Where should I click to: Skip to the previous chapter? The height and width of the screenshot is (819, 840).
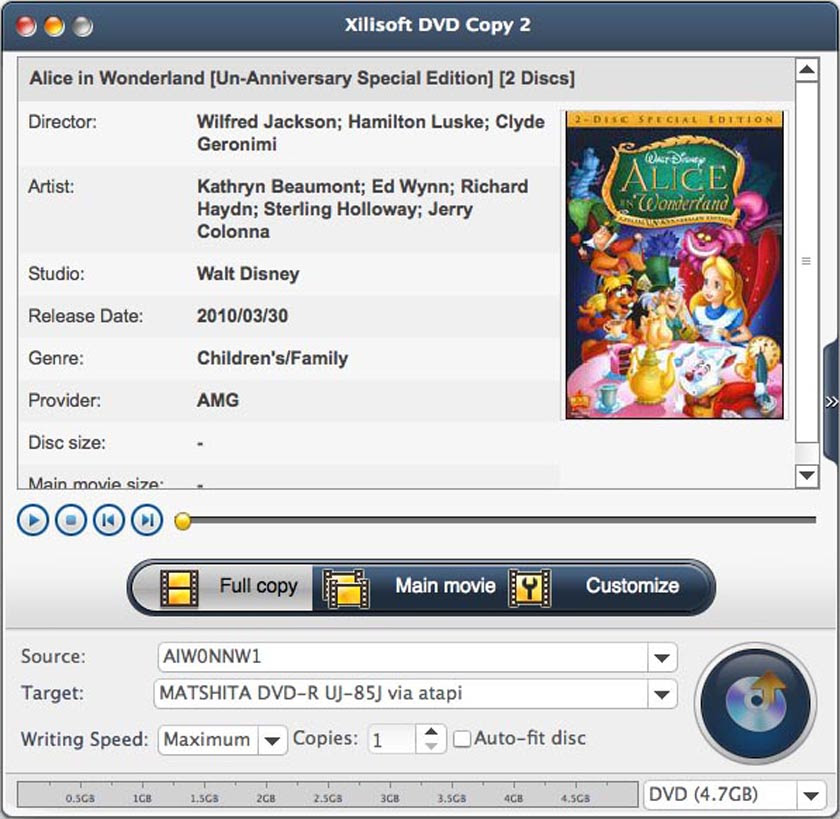point(108,520)
